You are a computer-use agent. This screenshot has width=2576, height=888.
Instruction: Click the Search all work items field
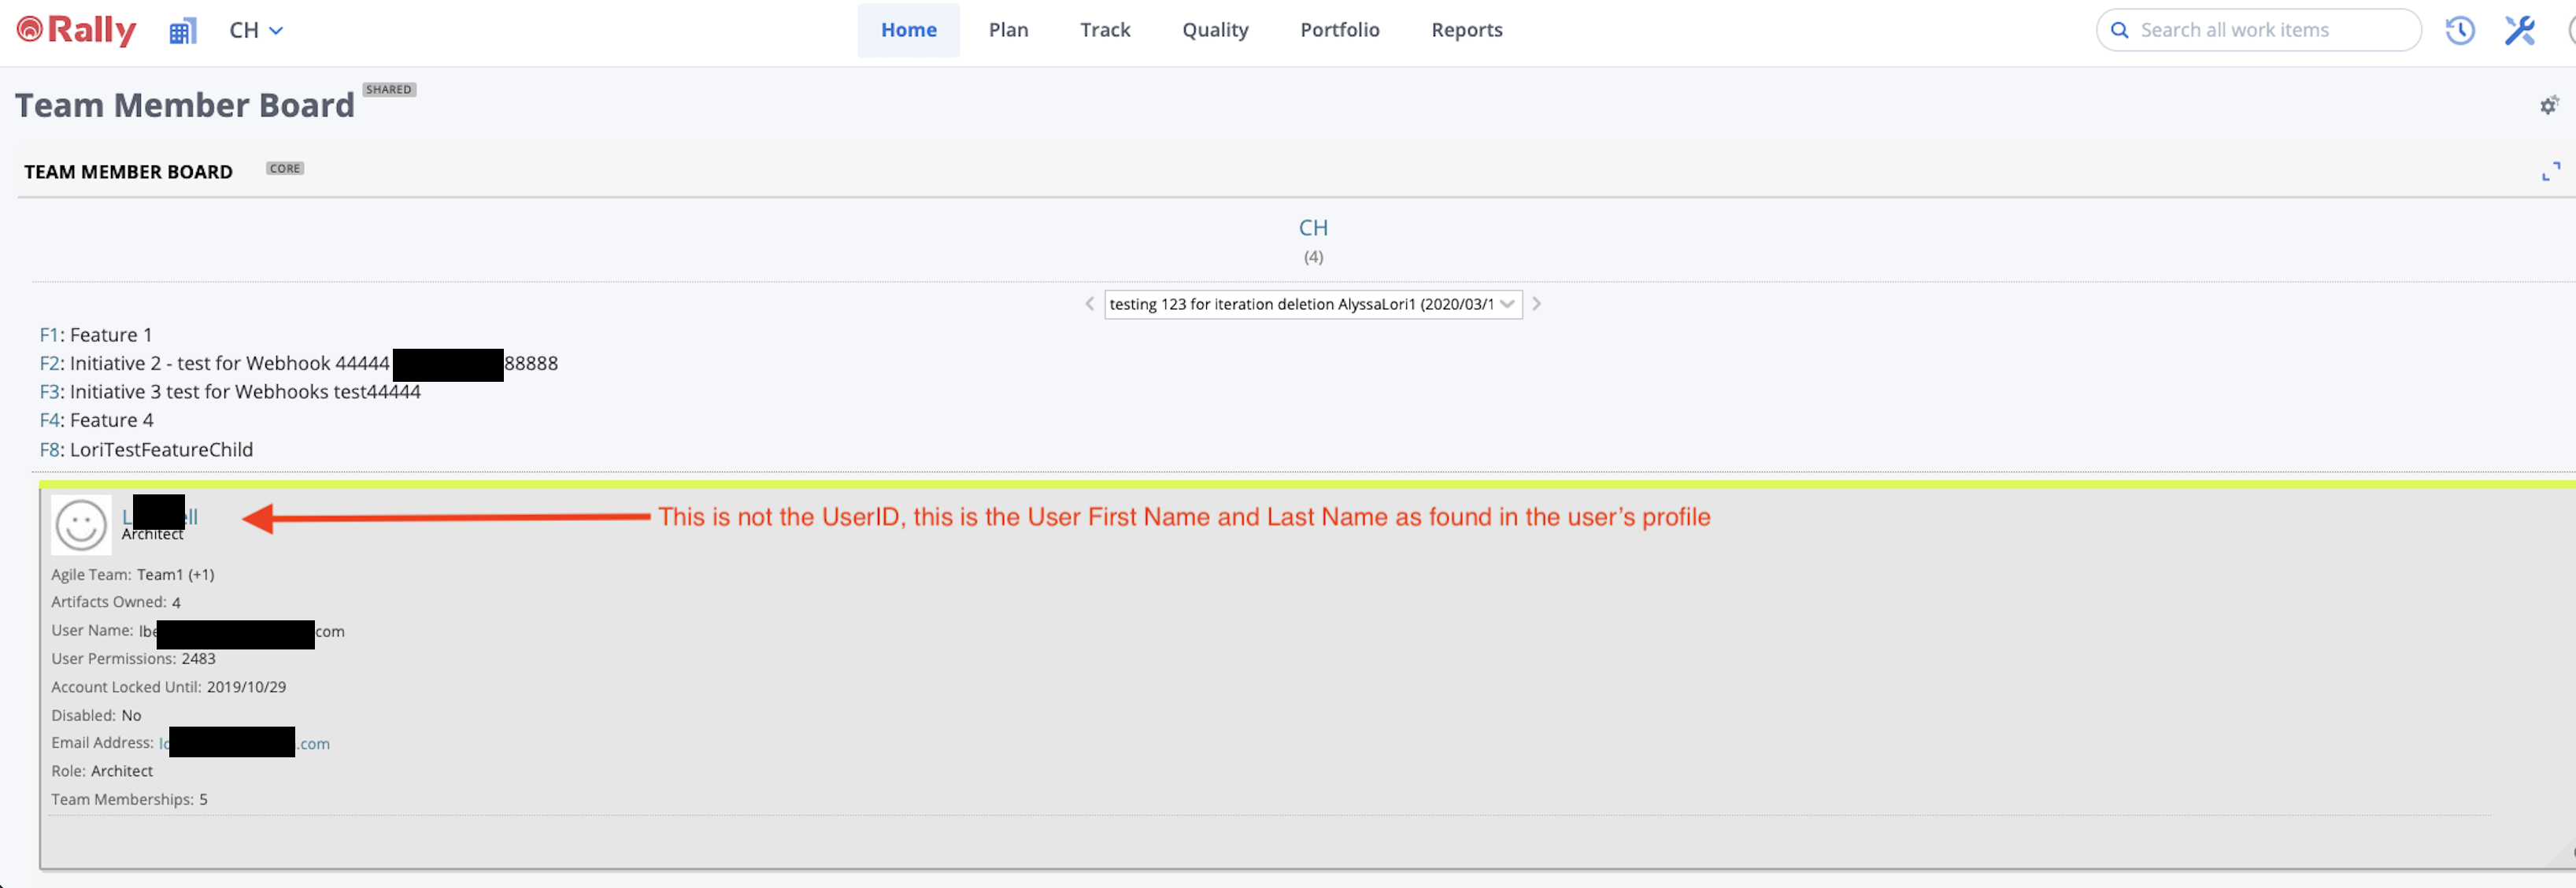(2268, 30)
